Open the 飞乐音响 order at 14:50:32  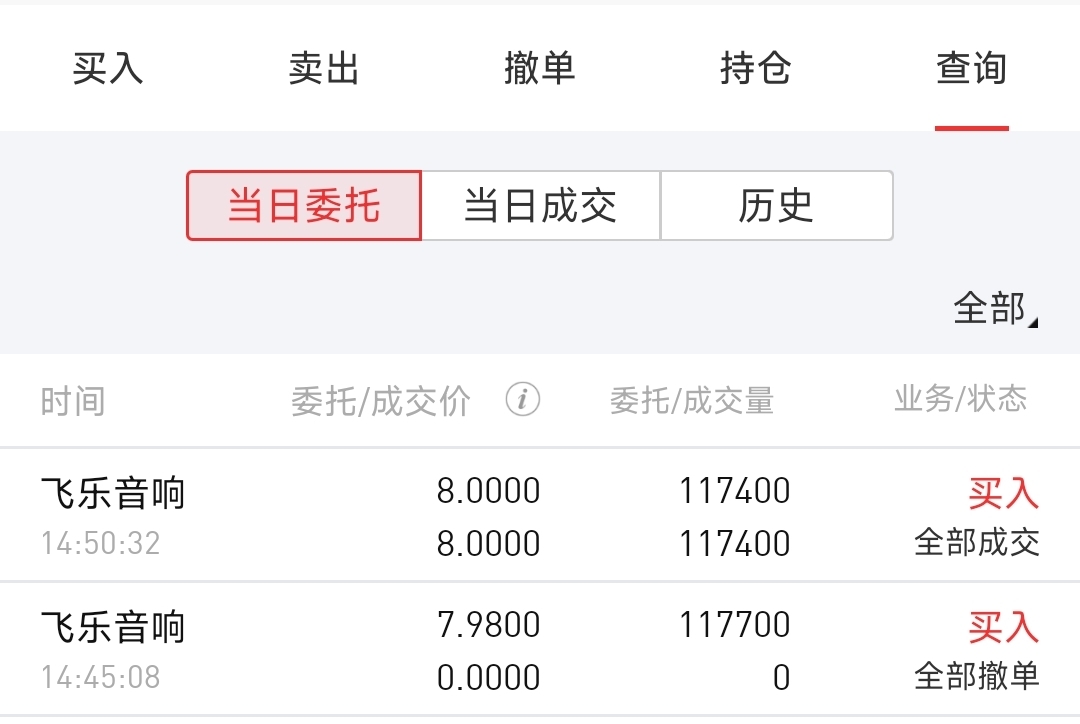(x=113, y=494)
